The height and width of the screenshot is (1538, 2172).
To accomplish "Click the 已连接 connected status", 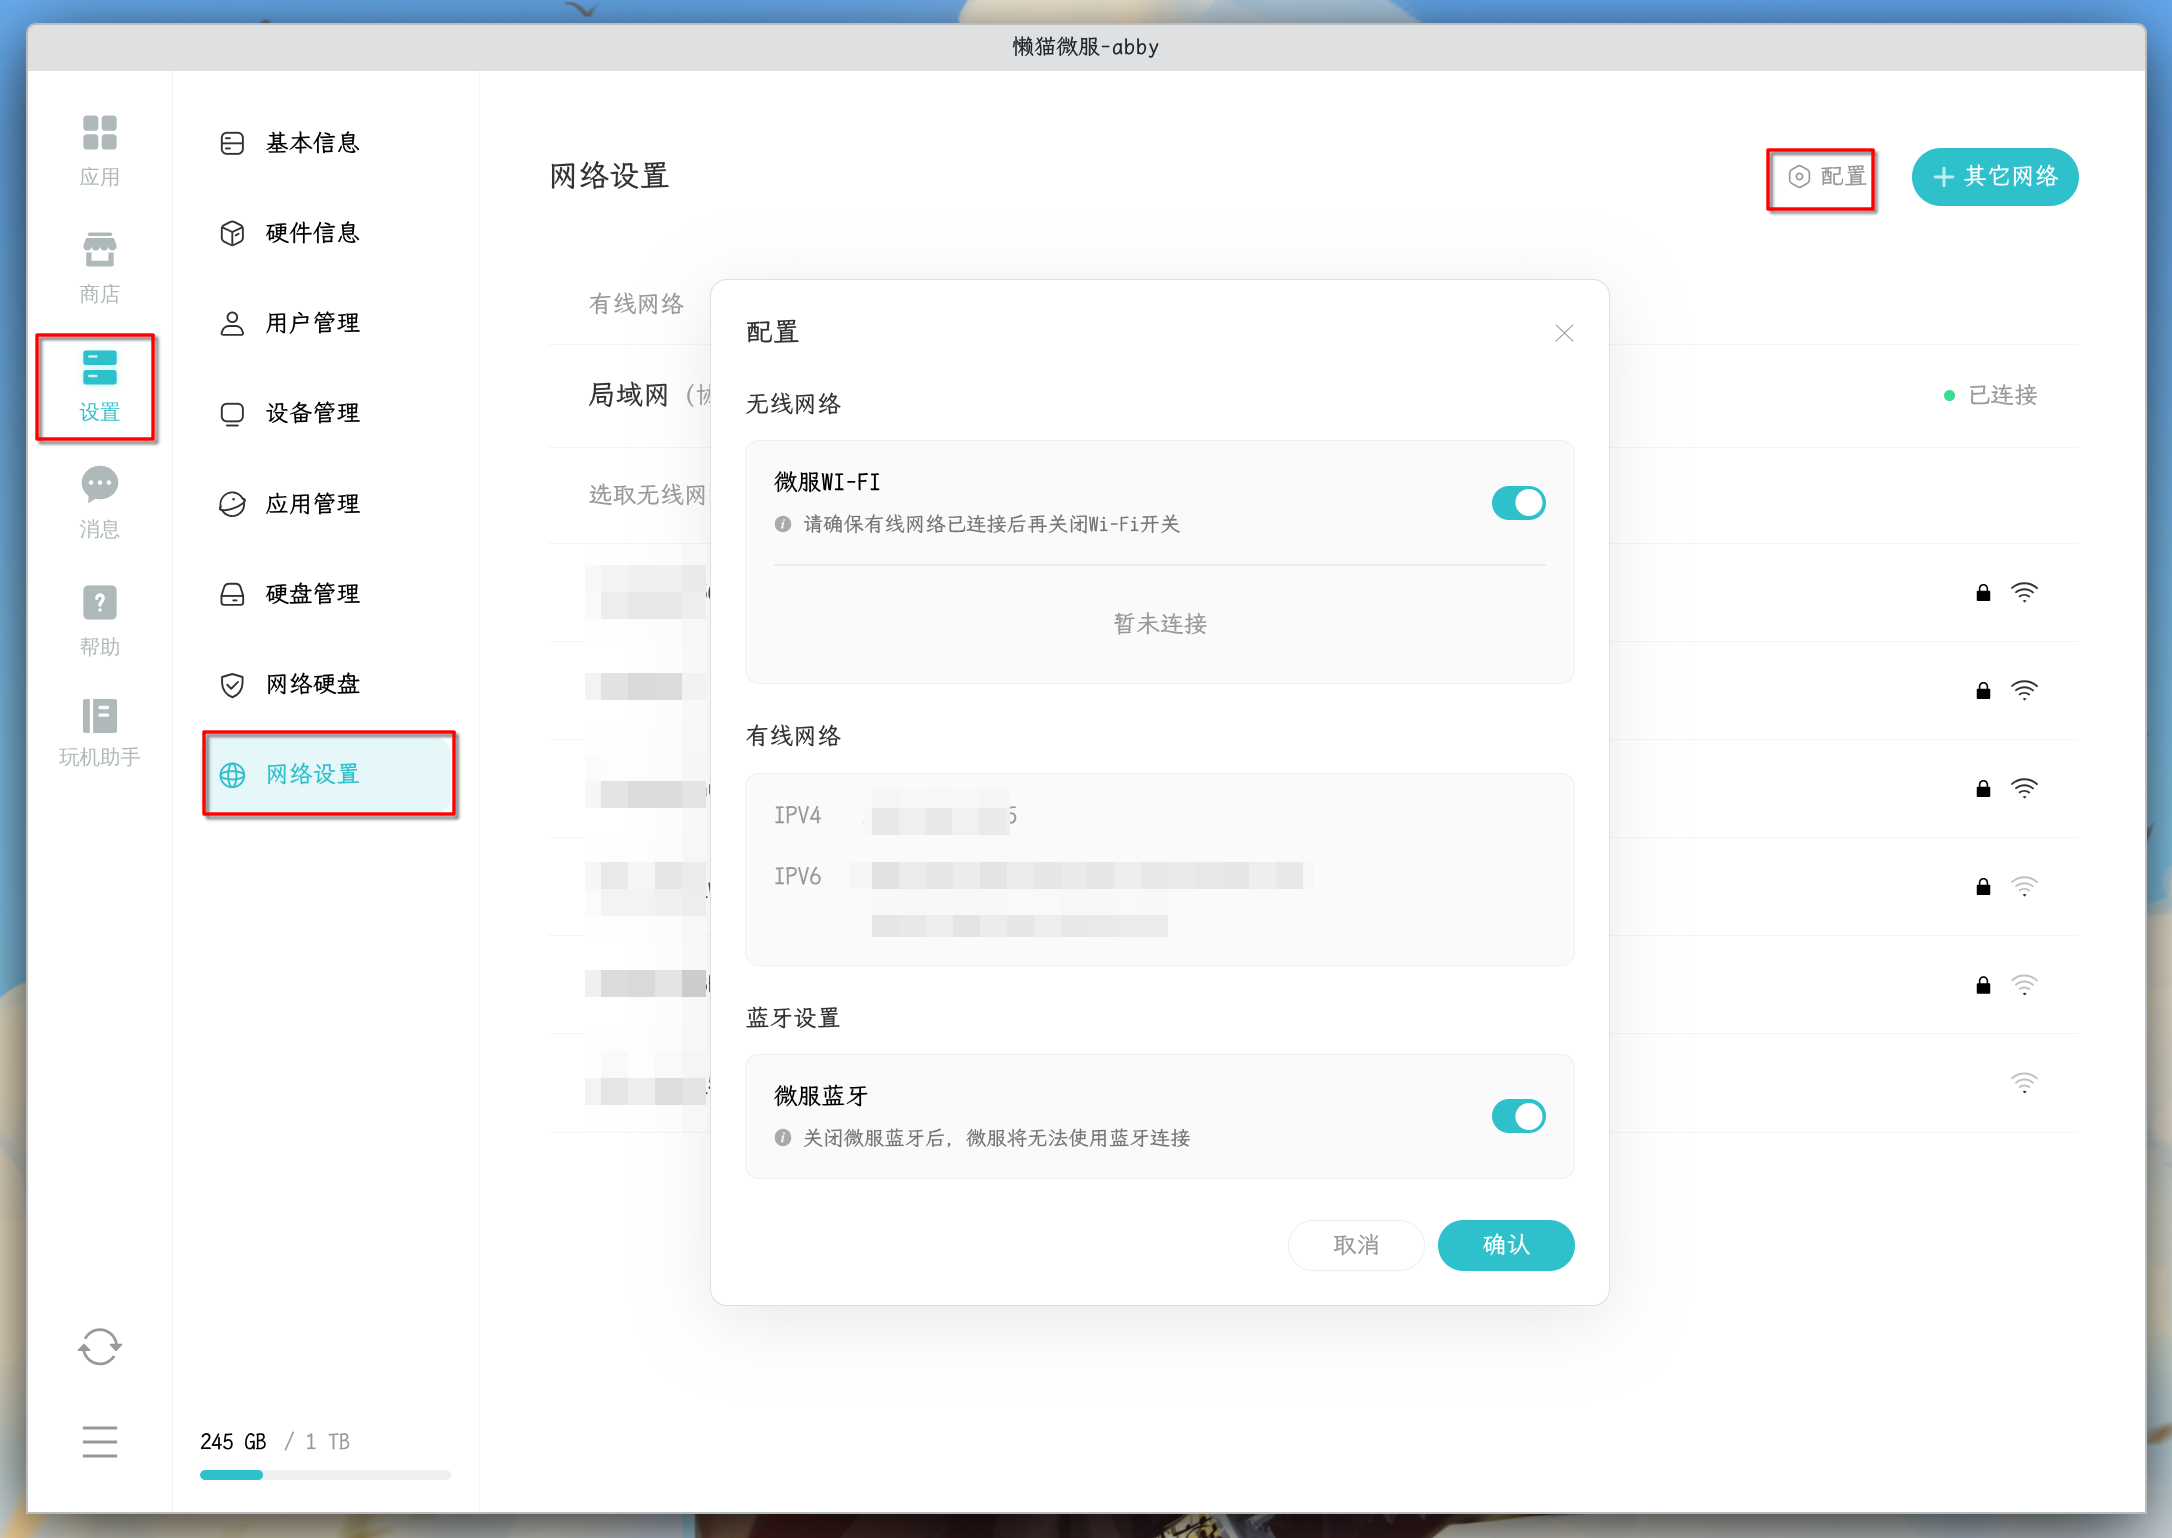I will [x=1990, y=395].
